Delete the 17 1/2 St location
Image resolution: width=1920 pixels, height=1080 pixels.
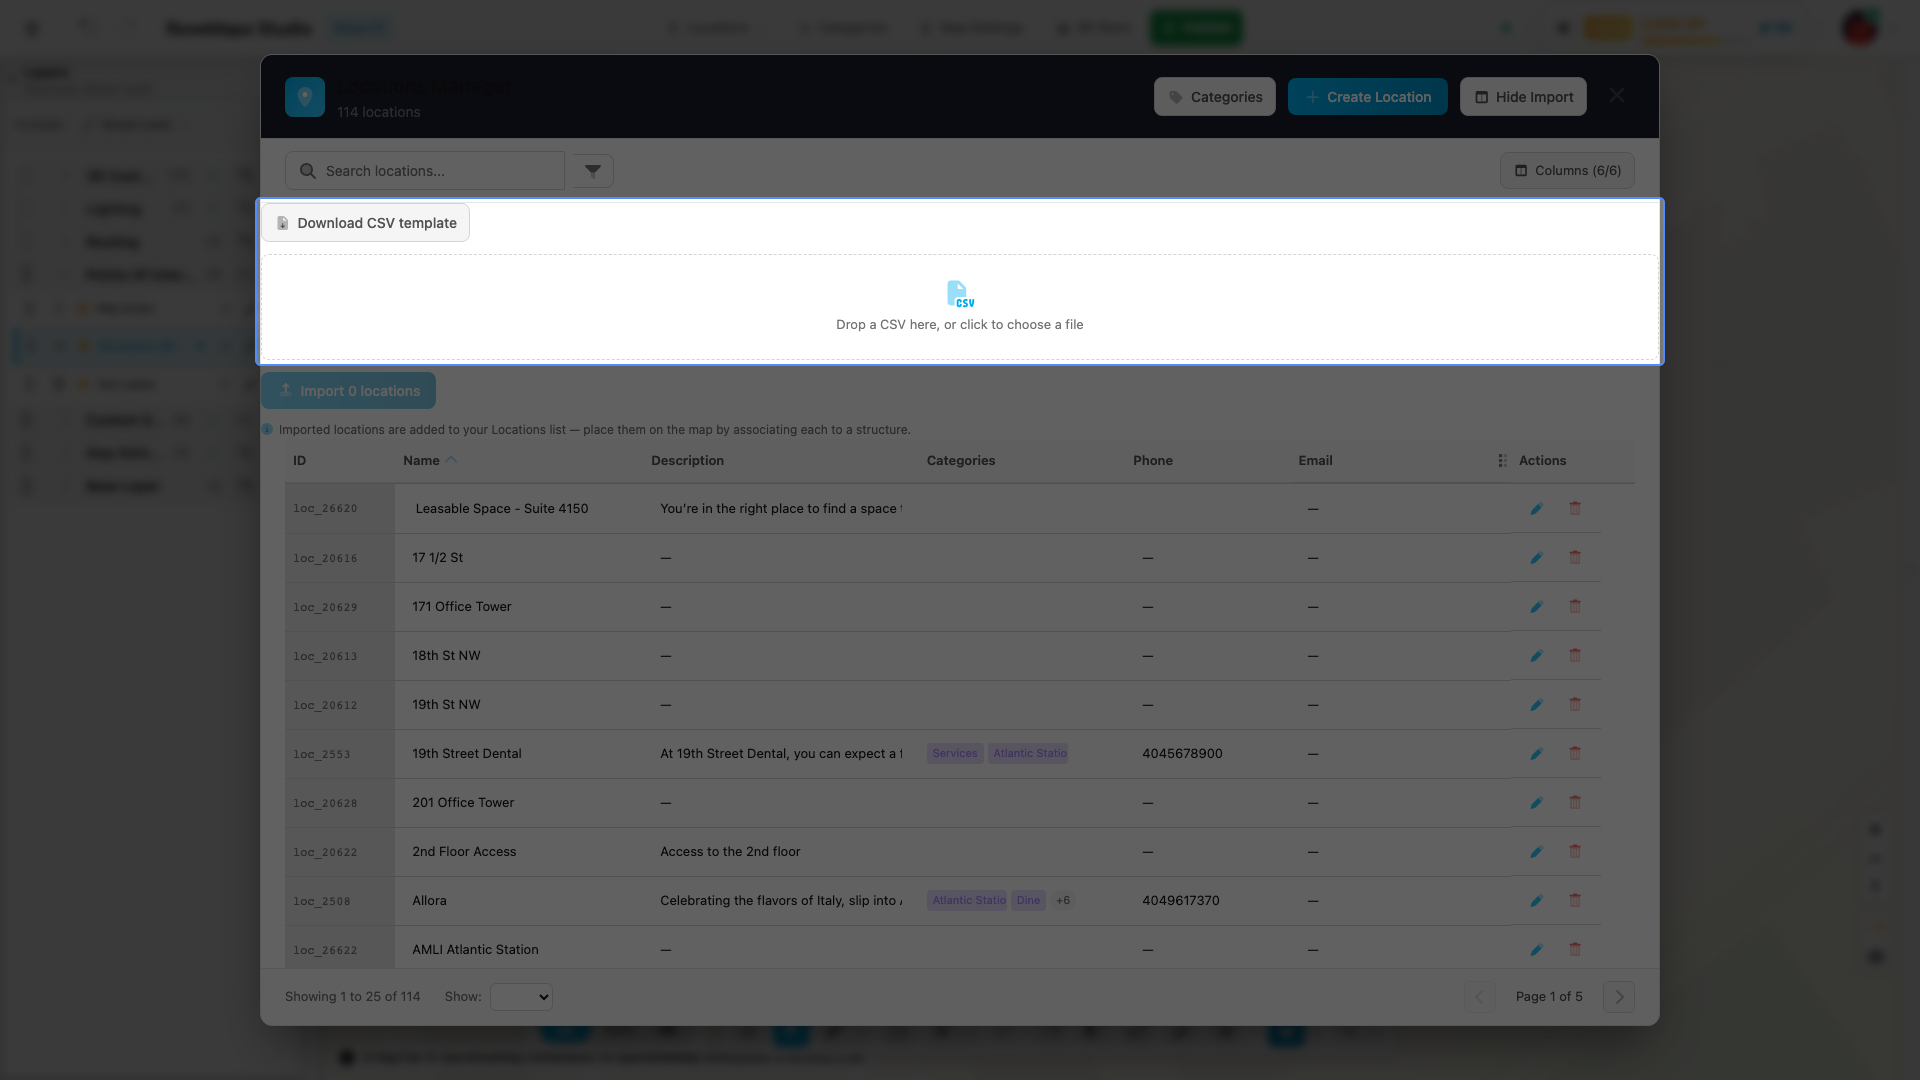point(1575,558)
